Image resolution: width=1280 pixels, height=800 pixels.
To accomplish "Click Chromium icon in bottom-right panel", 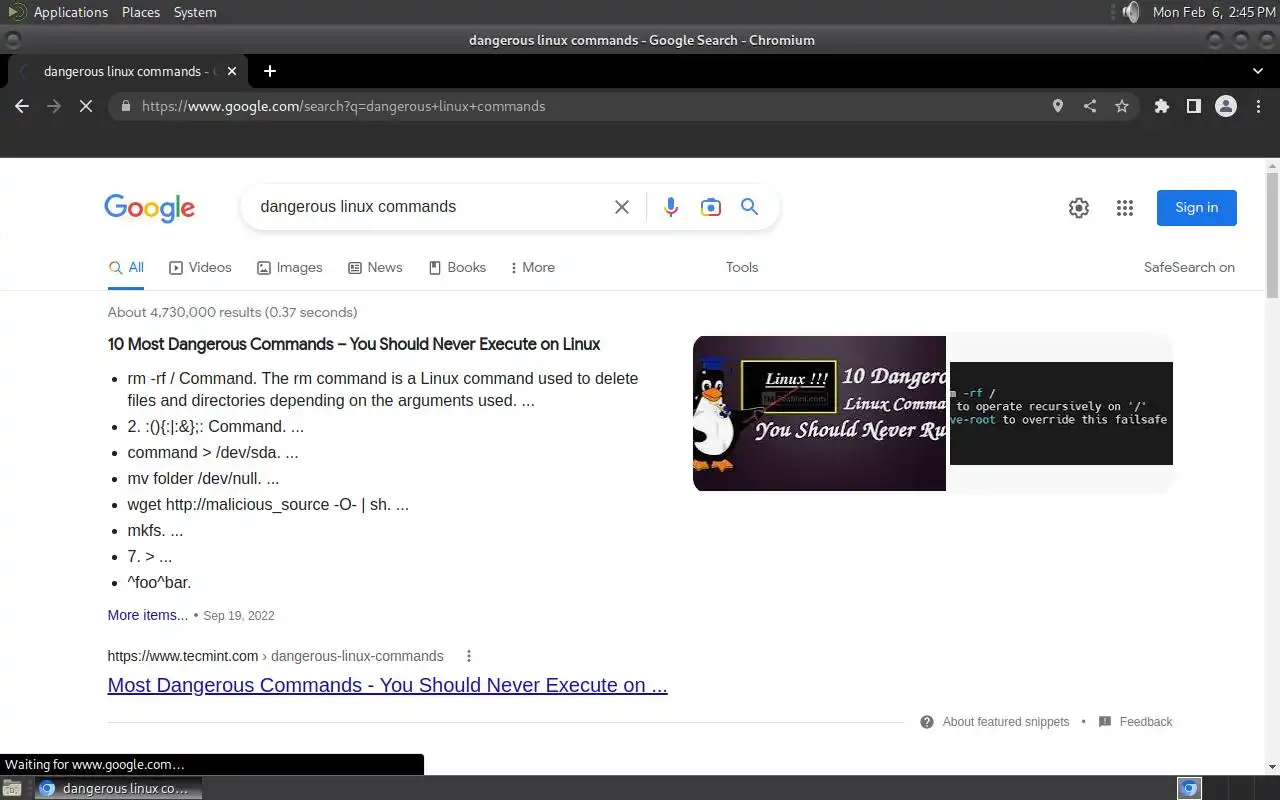I will tap(1189, 788).
